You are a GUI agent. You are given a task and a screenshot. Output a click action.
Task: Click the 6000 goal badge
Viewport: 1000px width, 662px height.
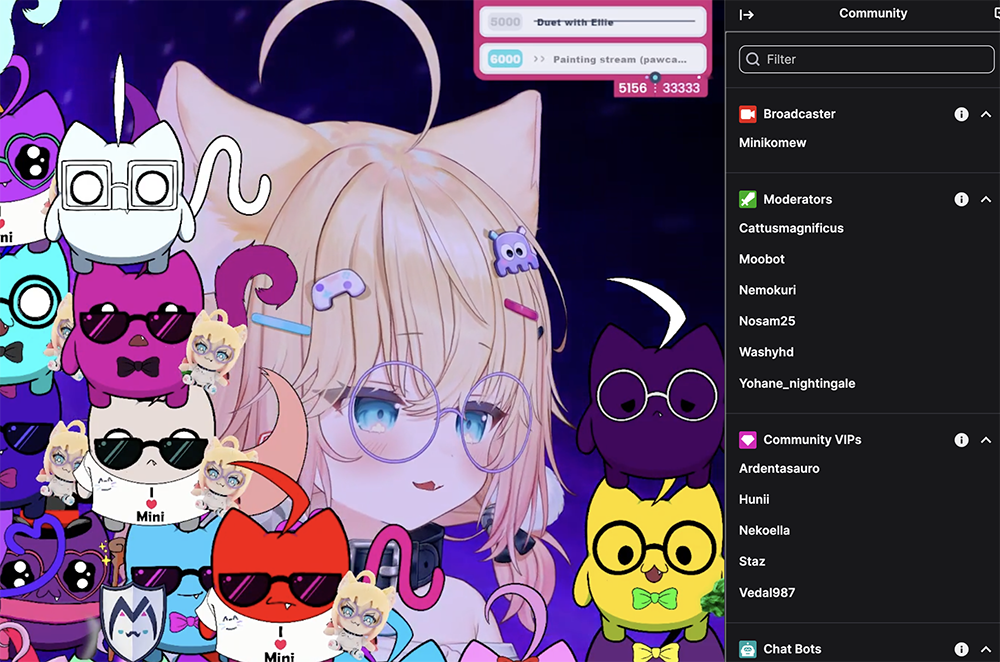pyautogui.click(x=505, y=59)
